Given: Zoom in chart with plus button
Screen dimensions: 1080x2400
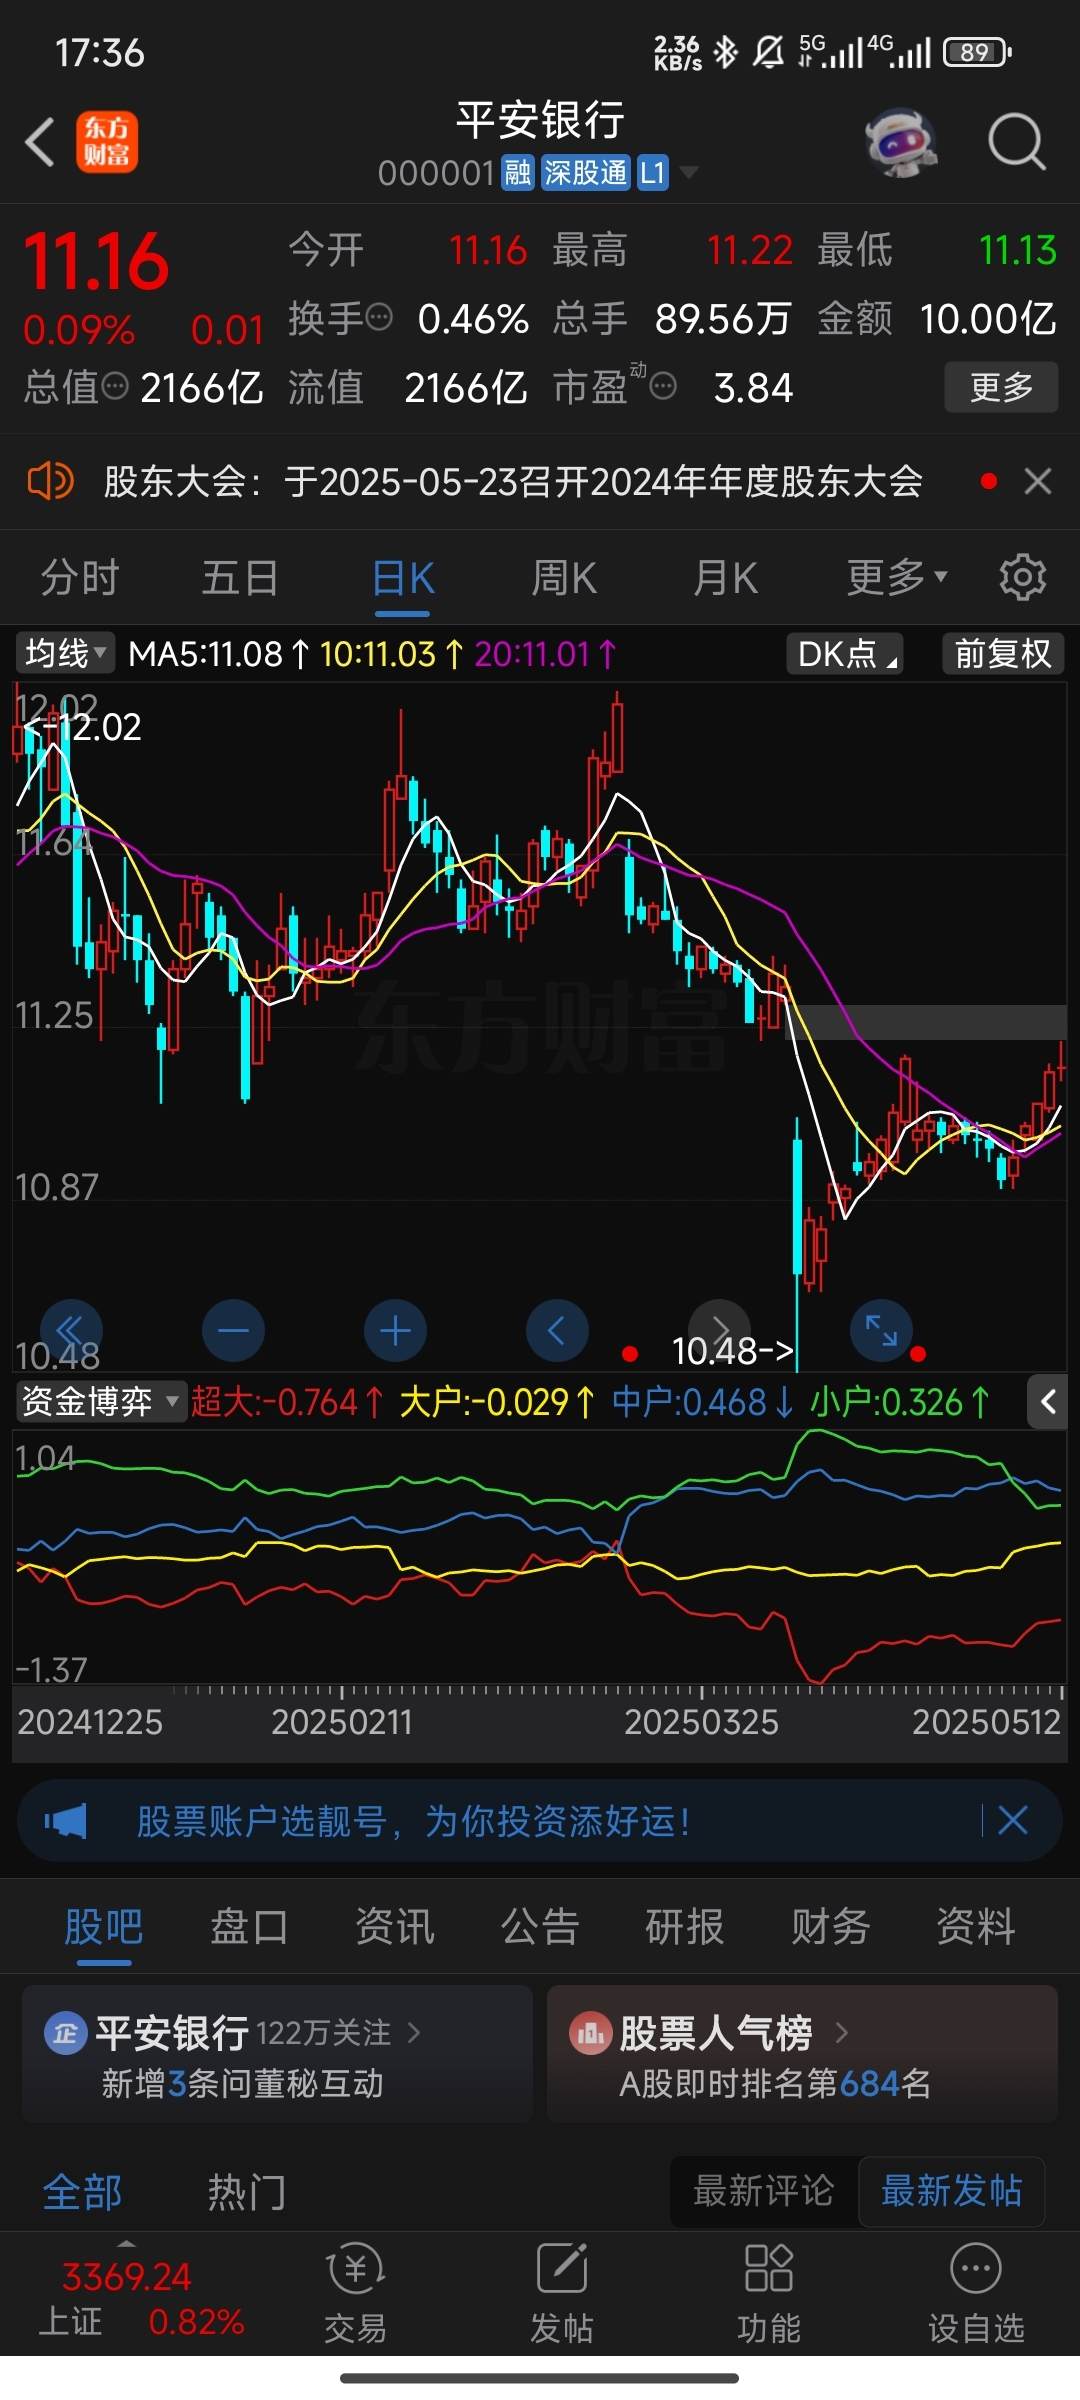Looking at the screenshot, I should coord(395,1331).
